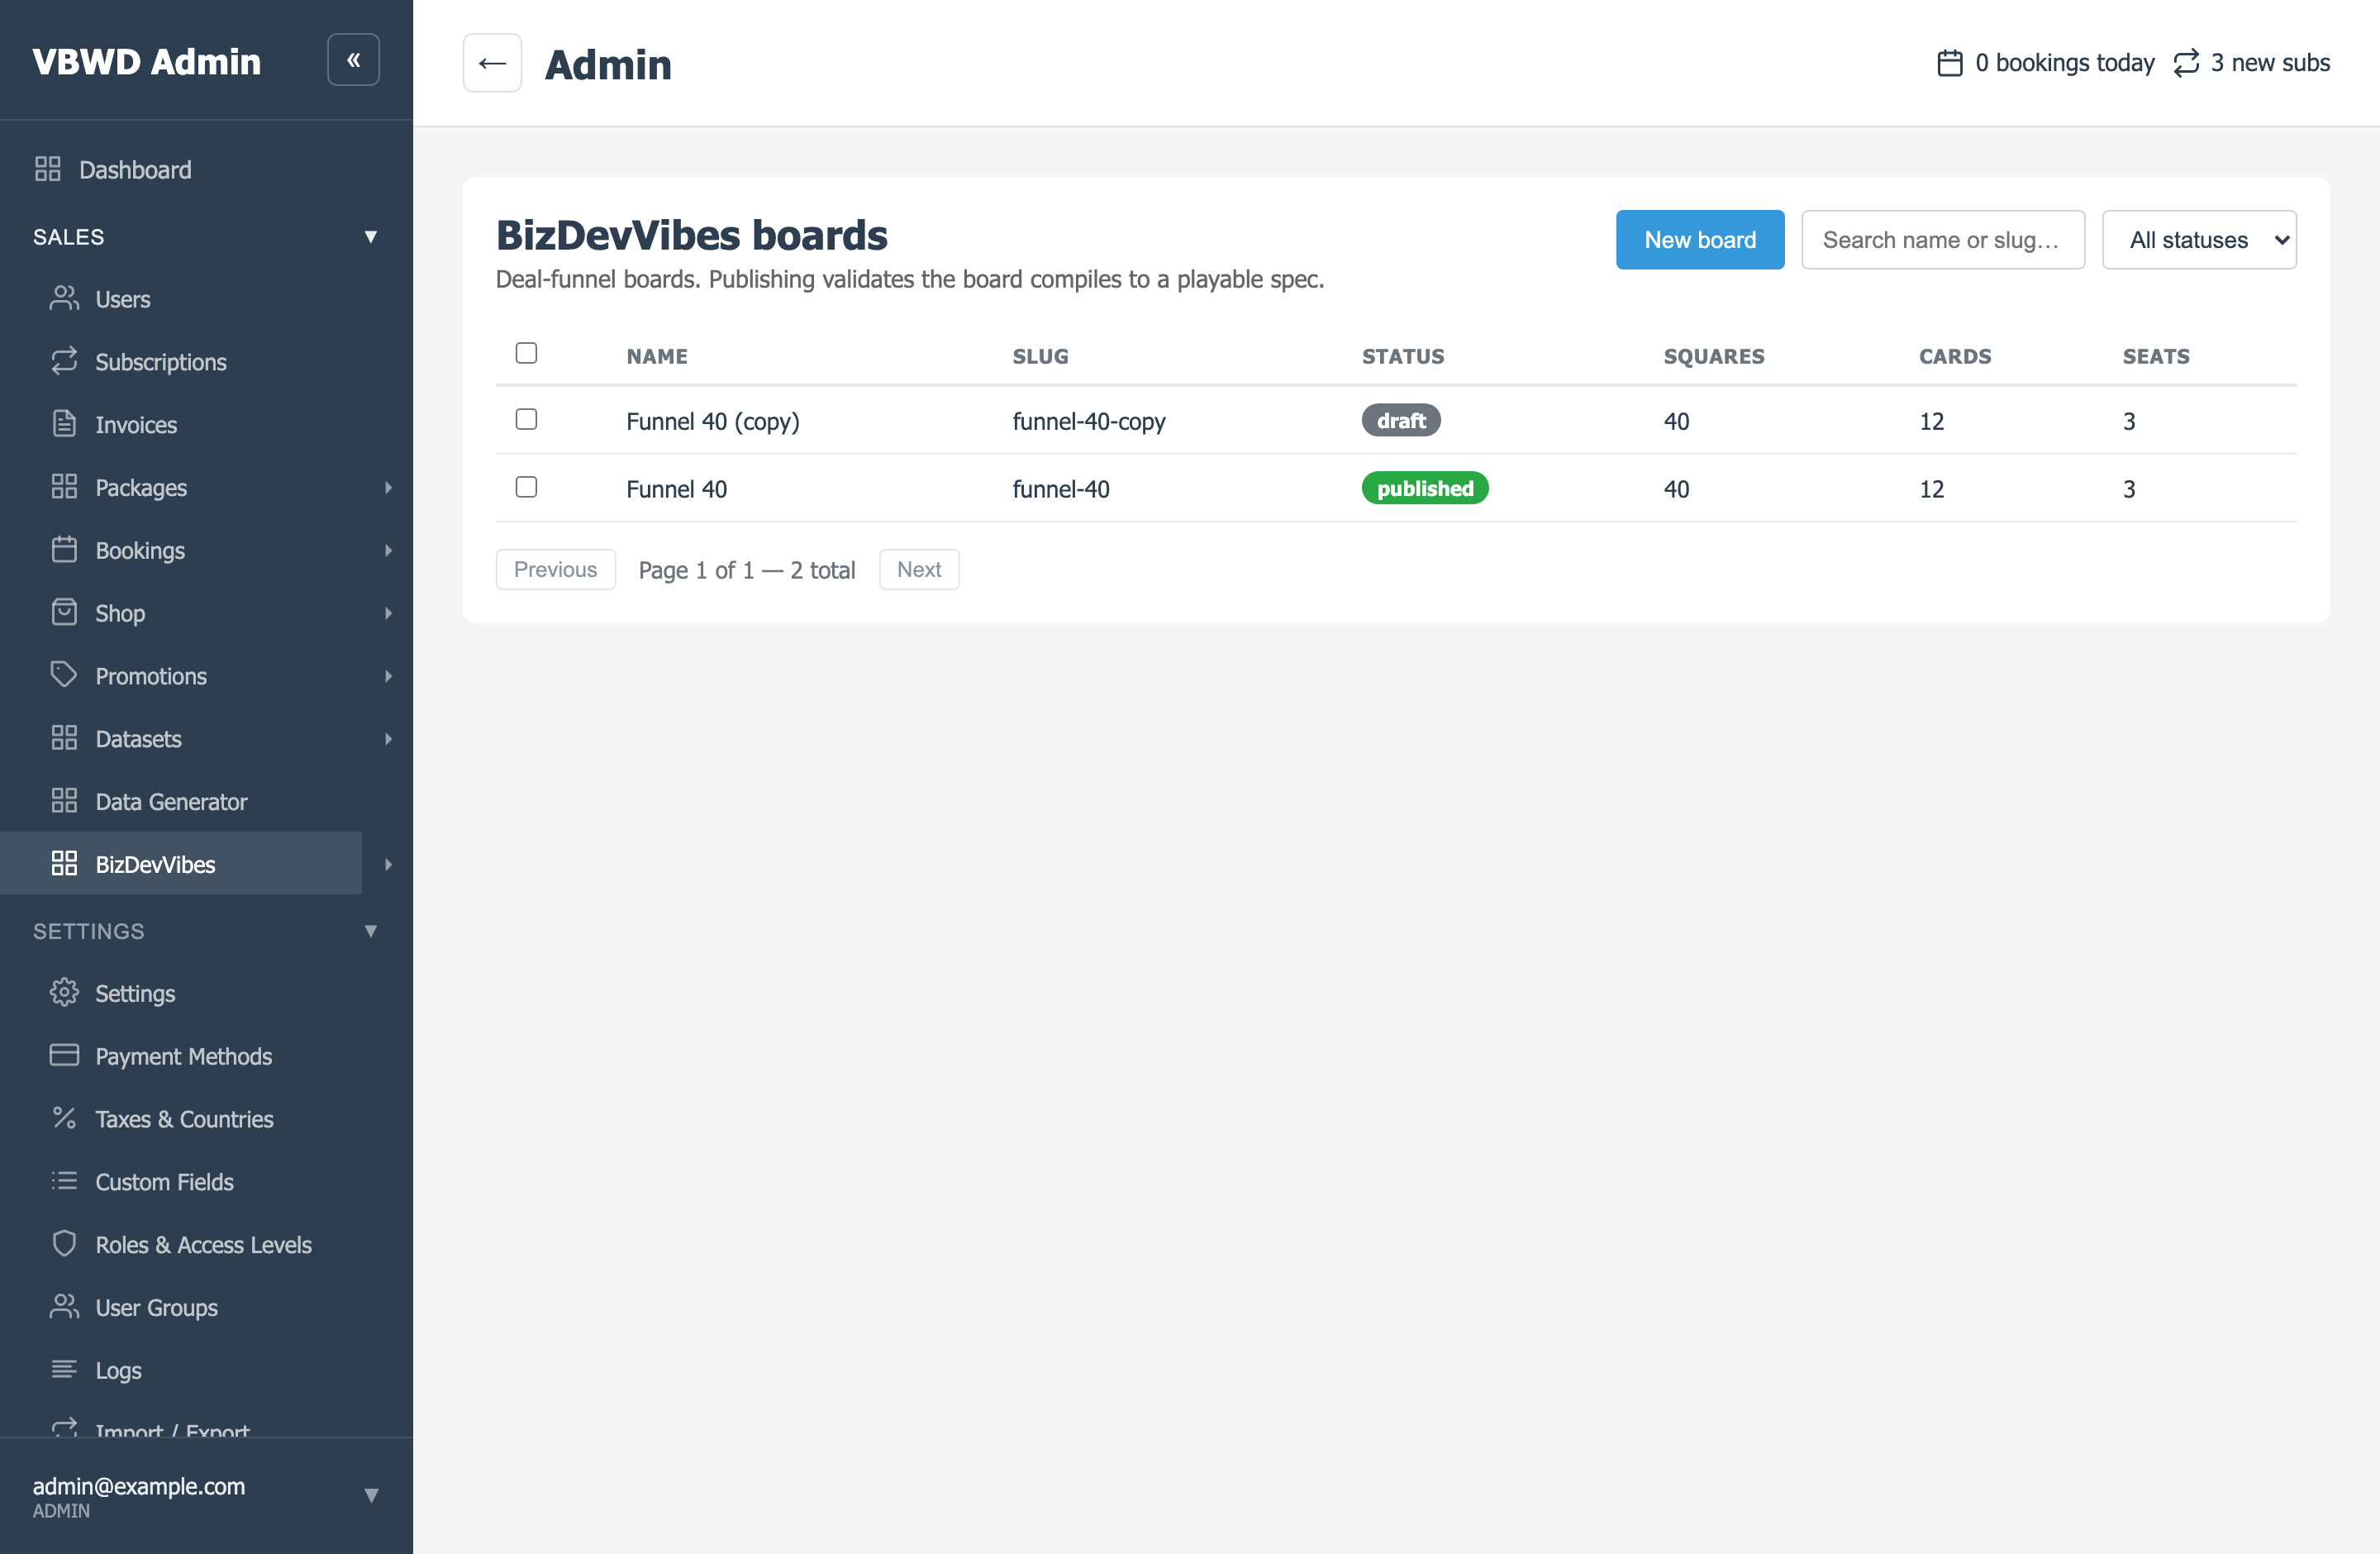This screenshot has width=2380, height=1554.
Task: Click the 0 bookings today indicator
Action: point(2046,63)
